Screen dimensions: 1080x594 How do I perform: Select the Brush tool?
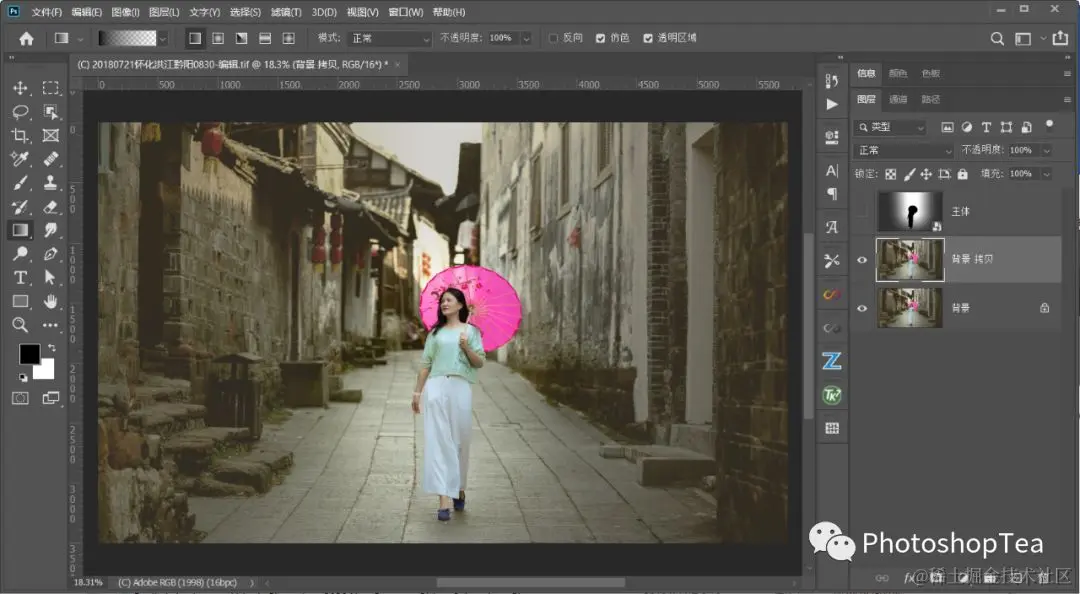[x=20, y=183]
